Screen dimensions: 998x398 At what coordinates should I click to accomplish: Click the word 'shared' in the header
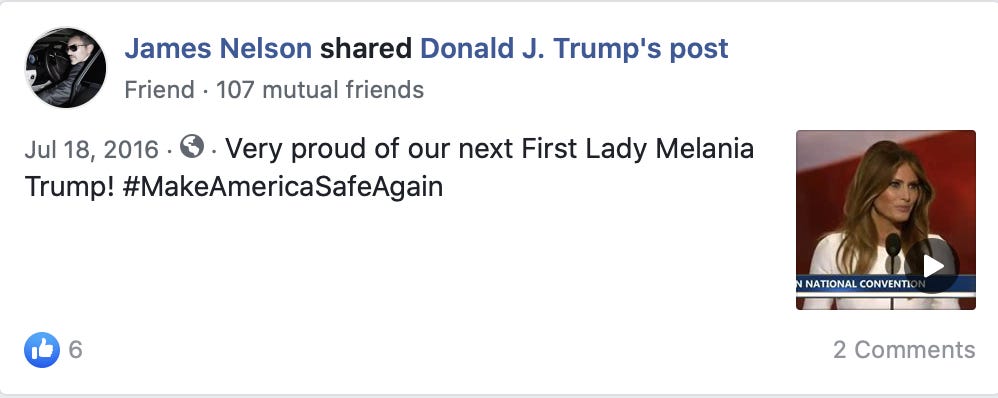(366, 49)
